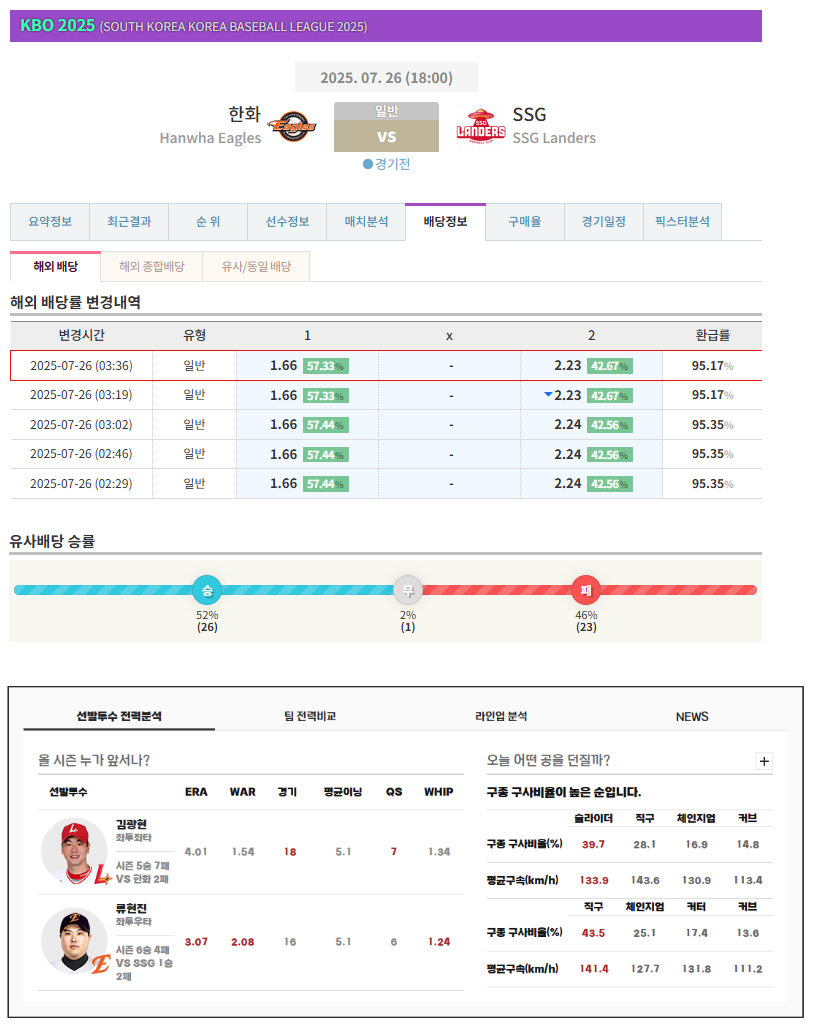Click match date 2025. 07. 26 (18:00)
815x1024 pixels.
coord(387,78)
